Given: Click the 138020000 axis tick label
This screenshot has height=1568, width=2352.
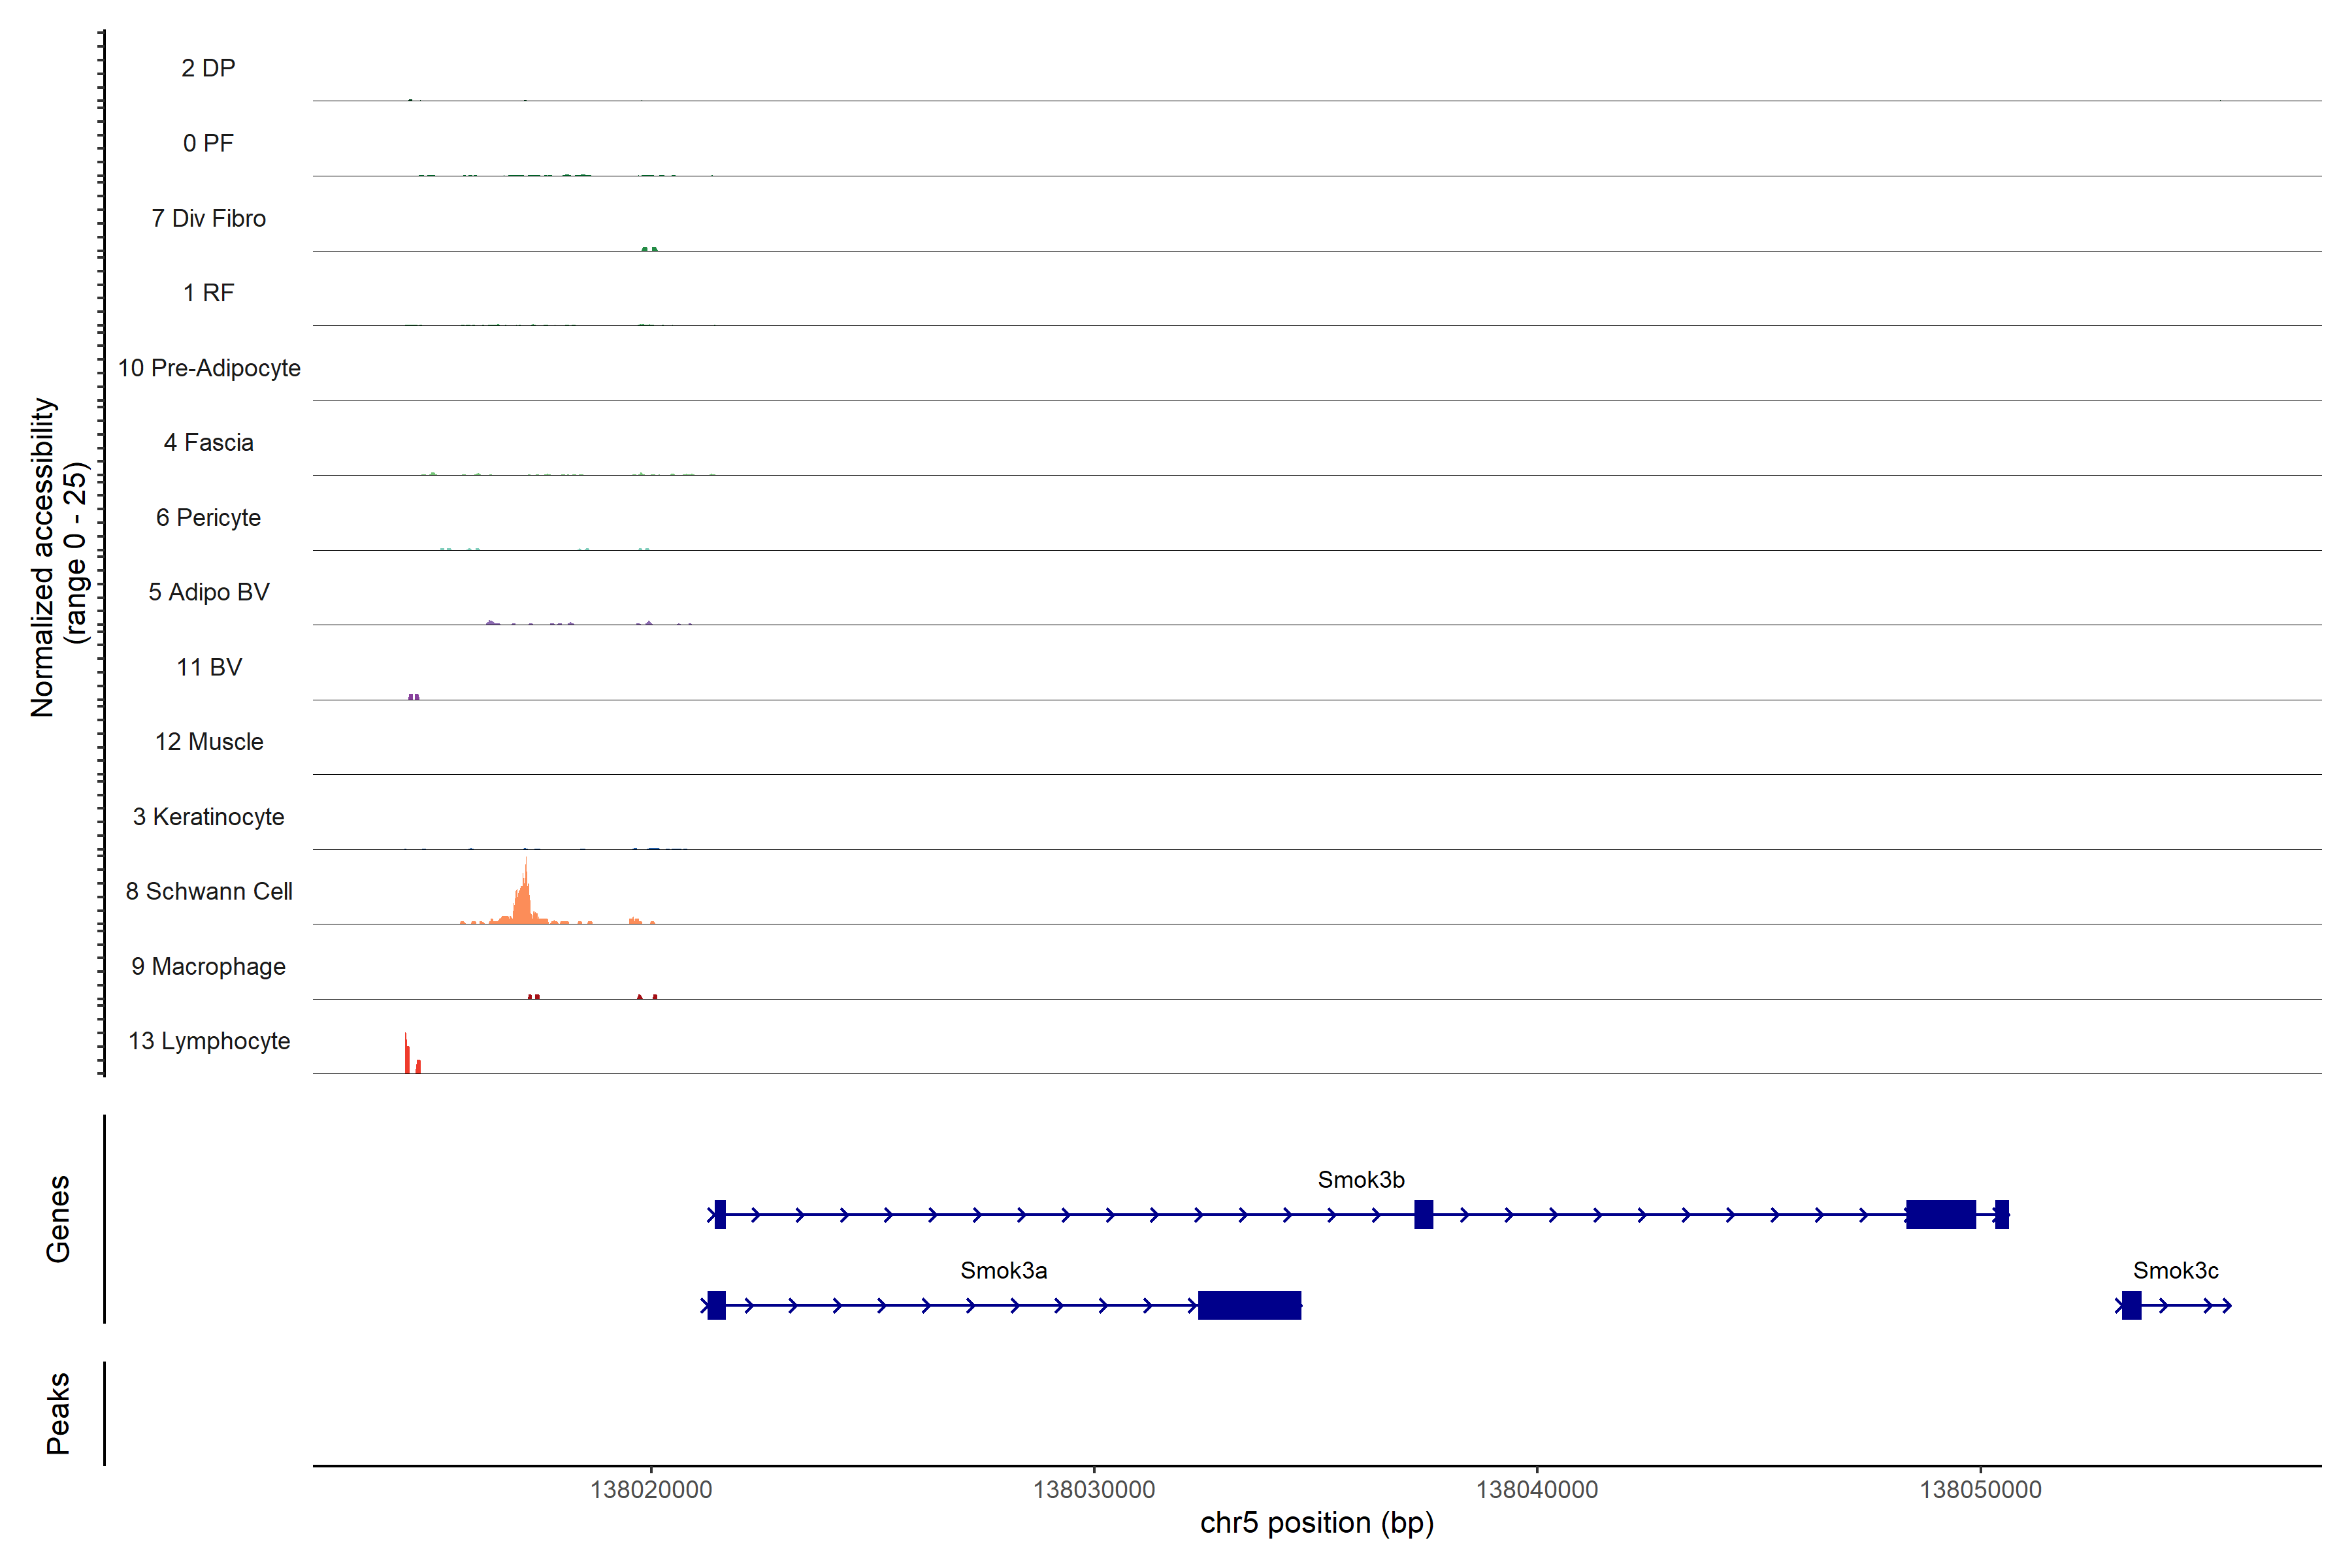Looking at the screenshot, I should tap(651, 1490).
